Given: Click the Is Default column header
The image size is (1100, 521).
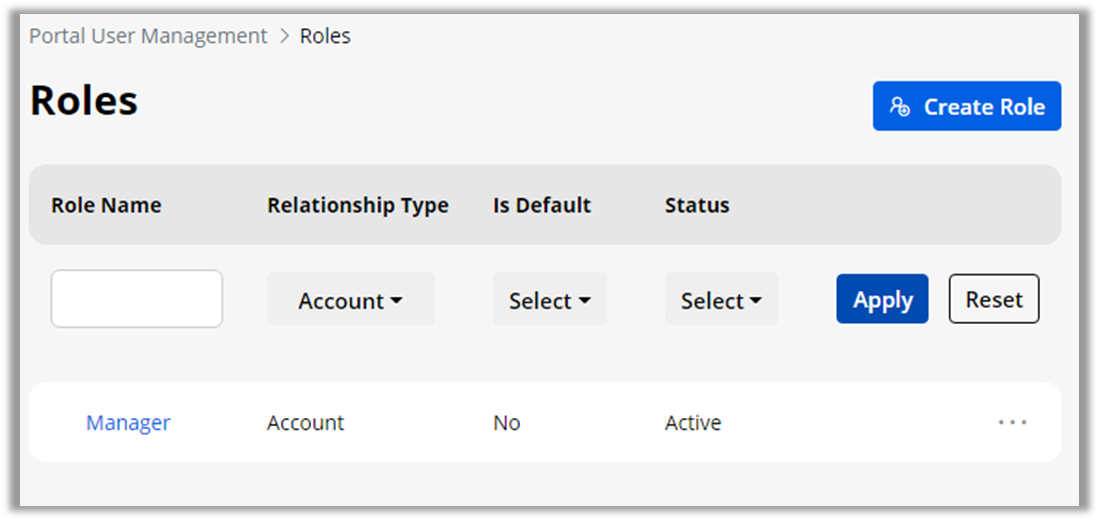Looking at the screenshot, I should pyautogui.click(x=541, y=205).
